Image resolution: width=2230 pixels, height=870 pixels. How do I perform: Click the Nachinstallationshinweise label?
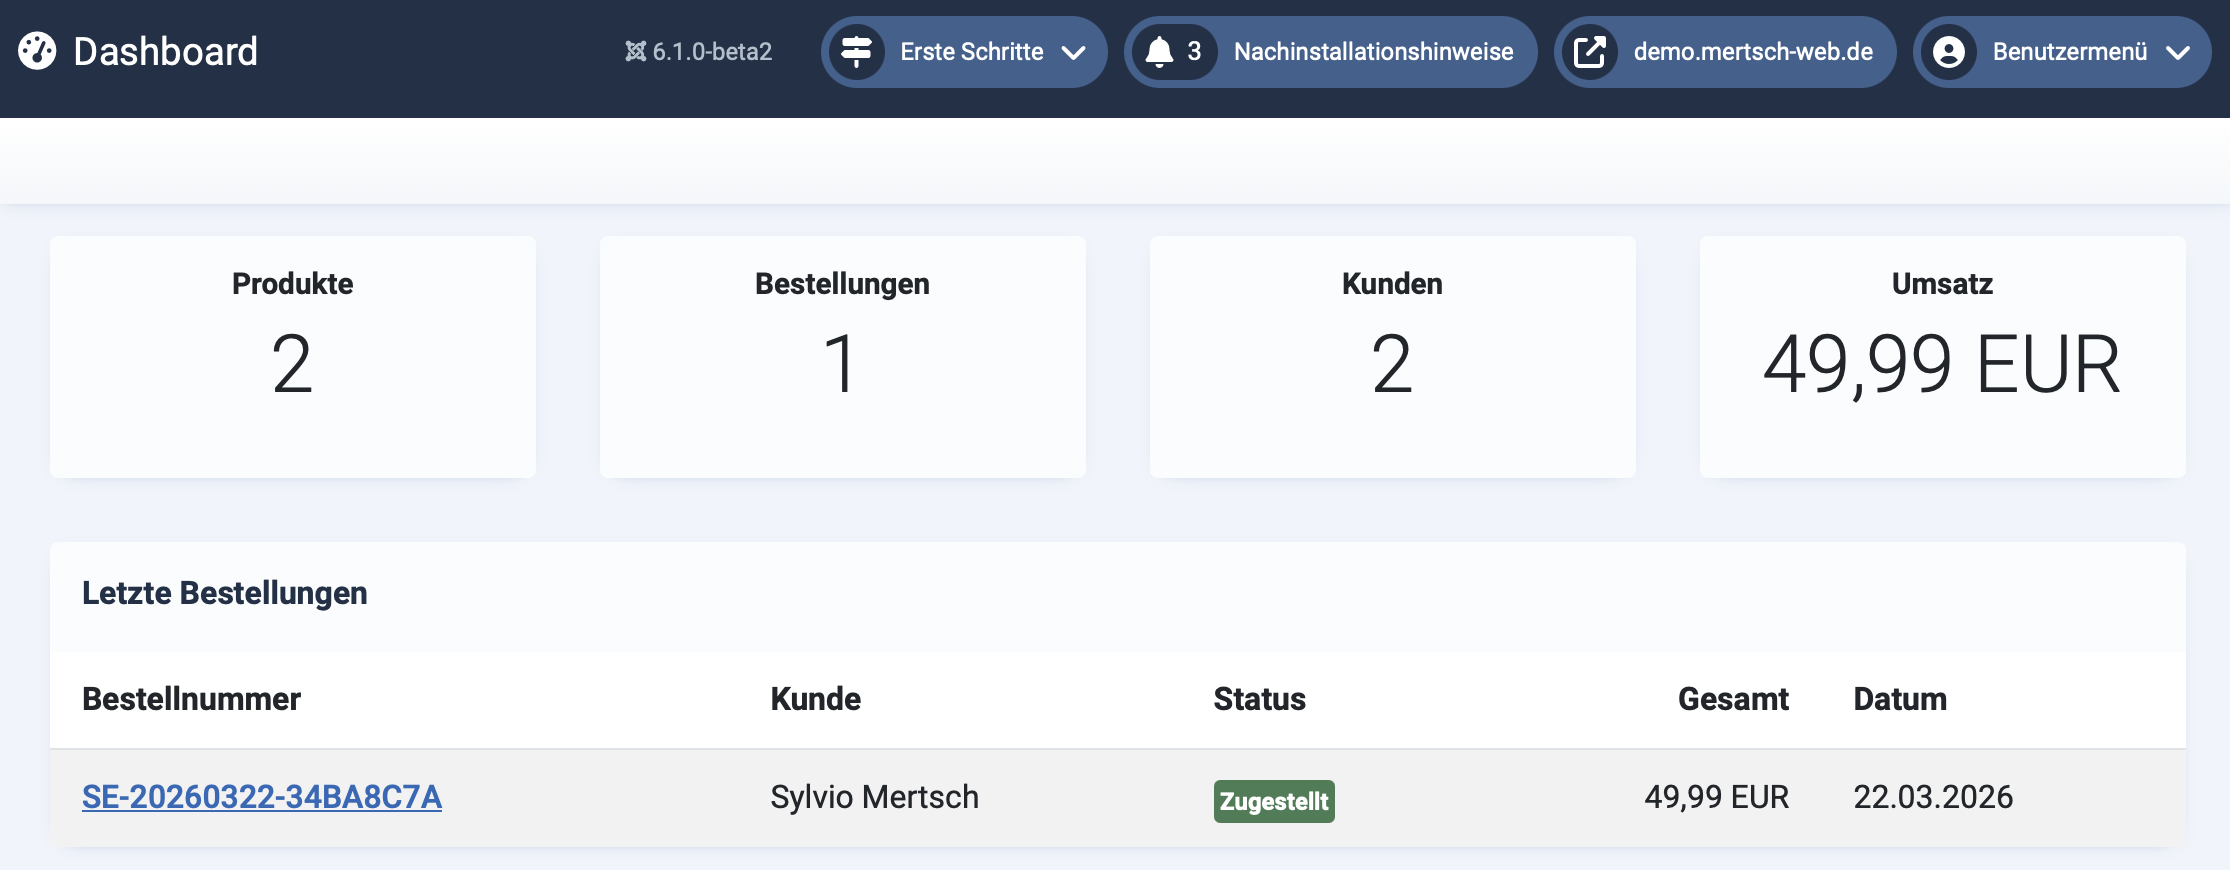click(x=1371, y=52)
